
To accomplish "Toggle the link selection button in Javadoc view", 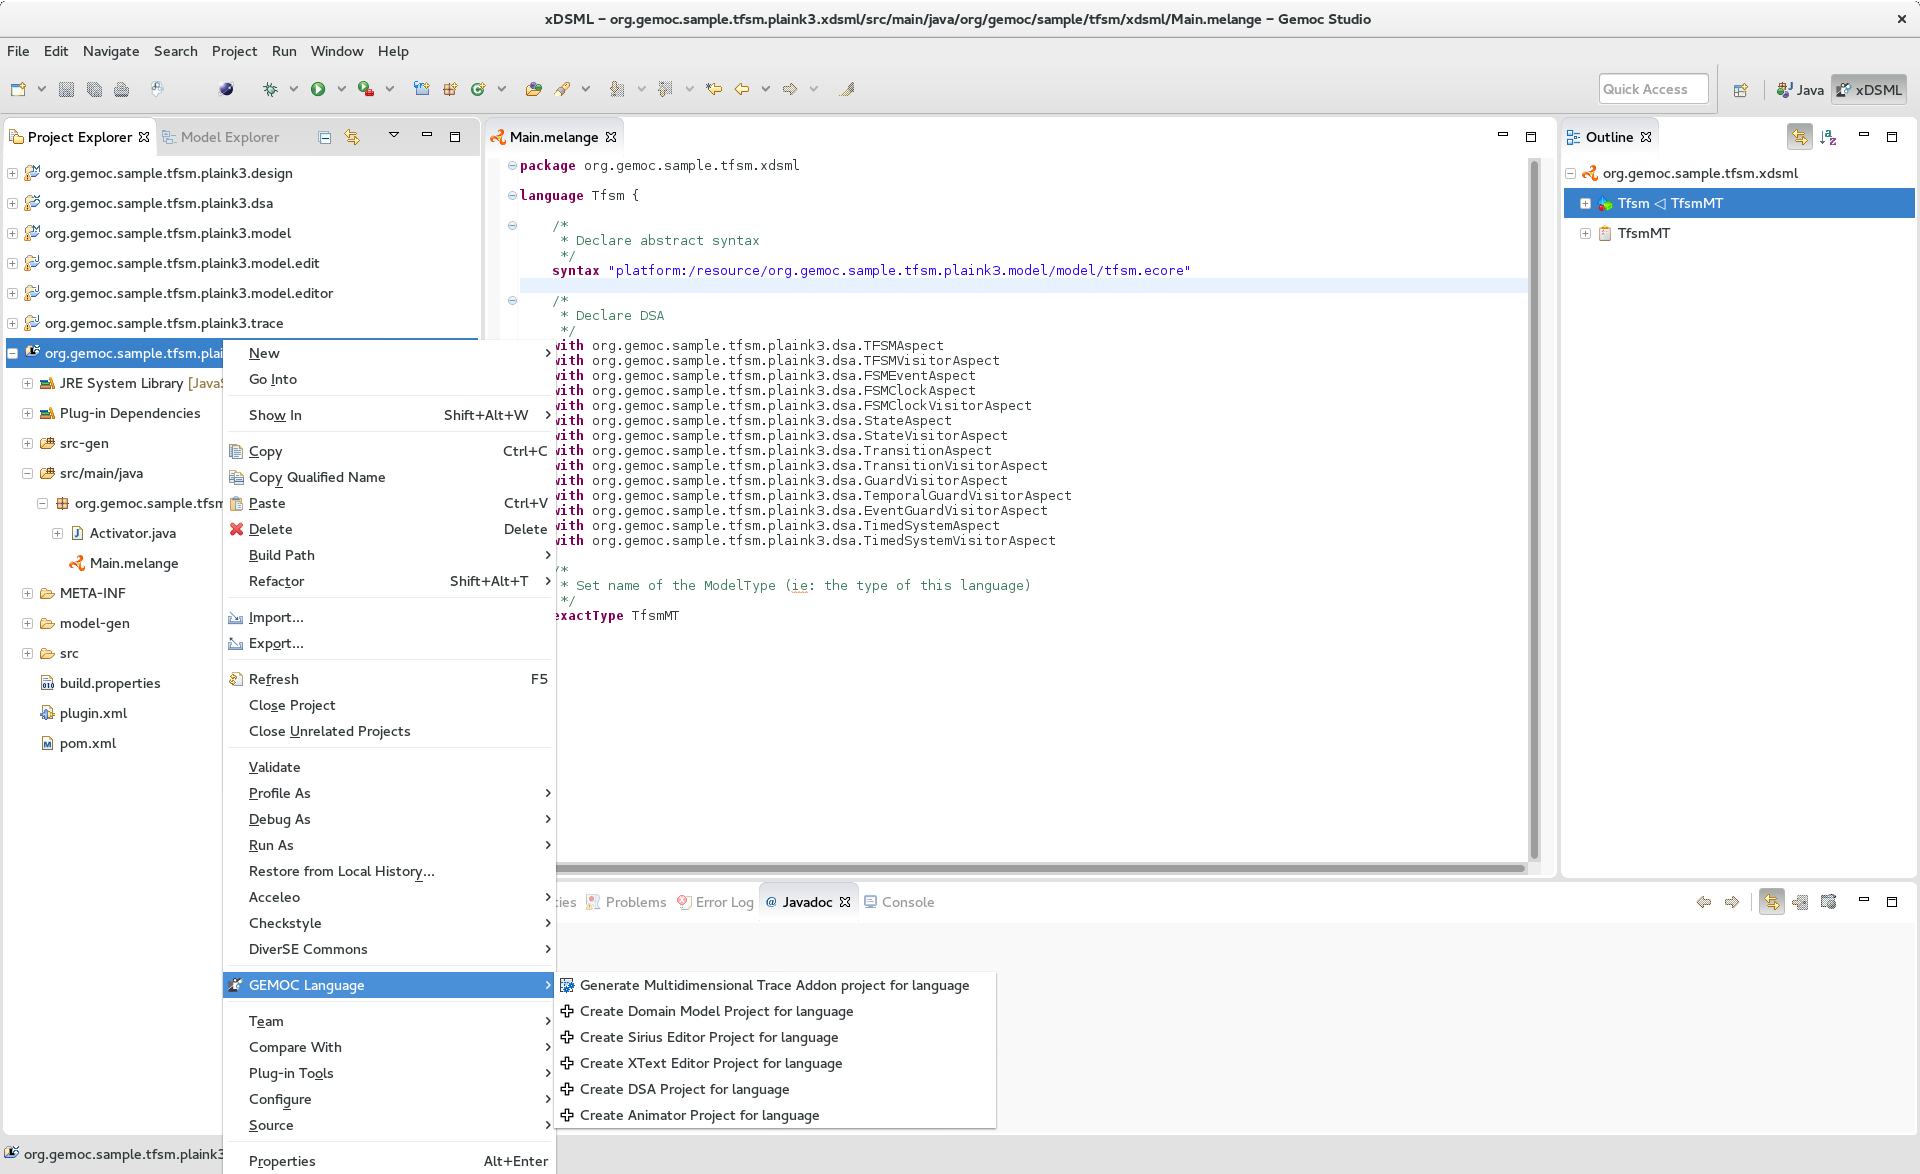I will pyautogui.click(x=1771, y=902).
